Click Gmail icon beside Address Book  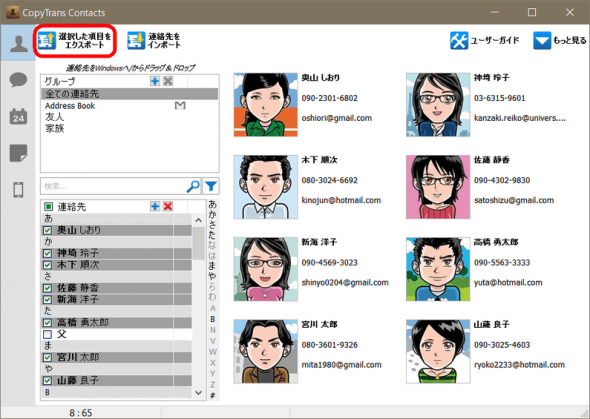coord(180,106)
